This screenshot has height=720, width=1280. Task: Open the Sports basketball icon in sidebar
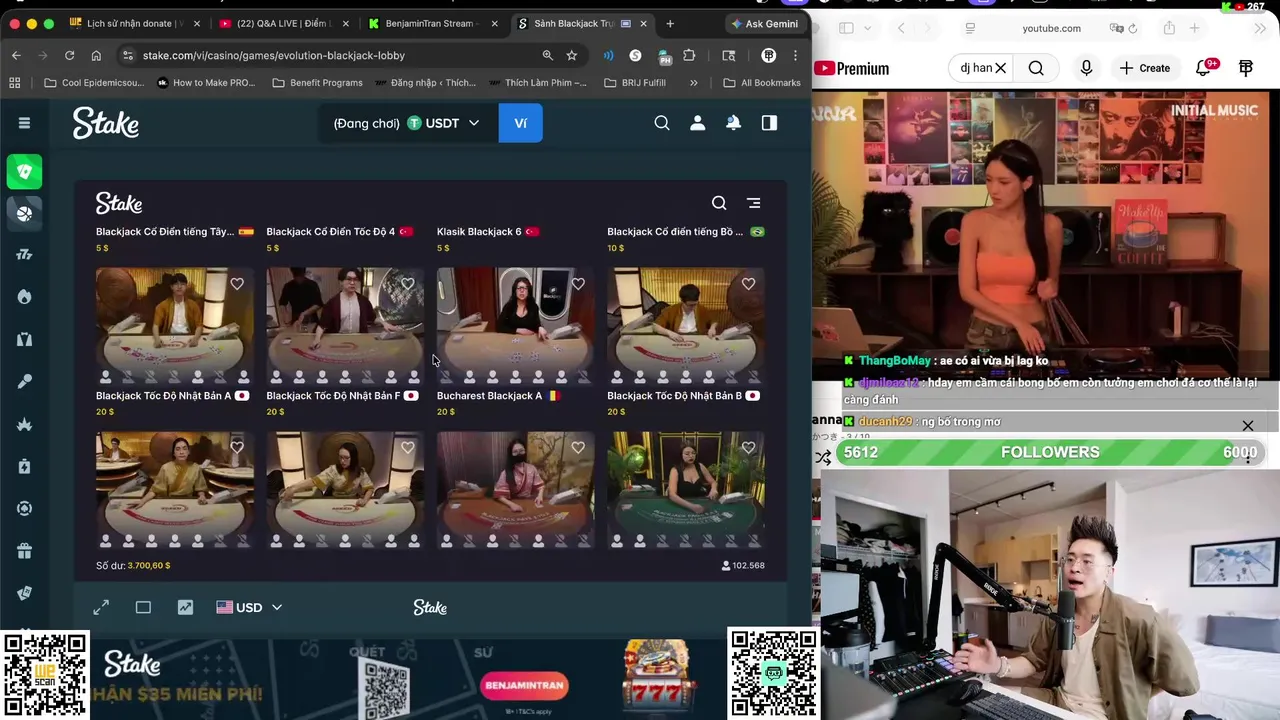(25, 213)
